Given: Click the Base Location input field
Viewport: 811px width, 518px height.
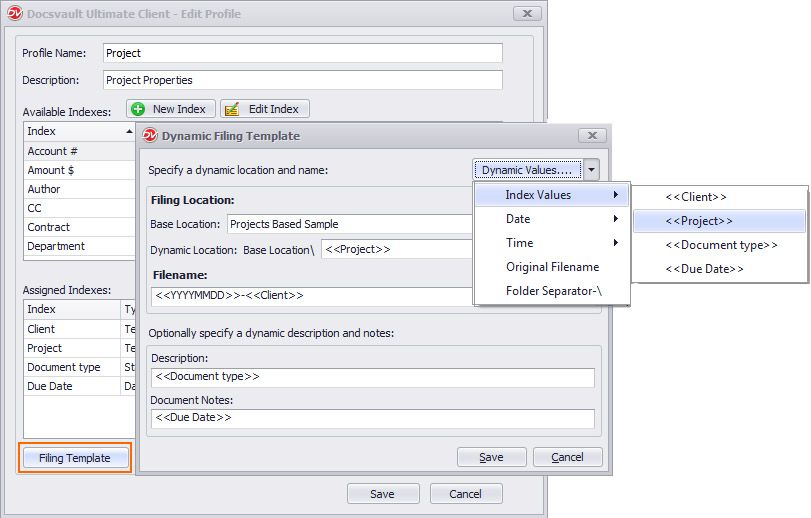Looking at the screenshot, I should (350, 224).
